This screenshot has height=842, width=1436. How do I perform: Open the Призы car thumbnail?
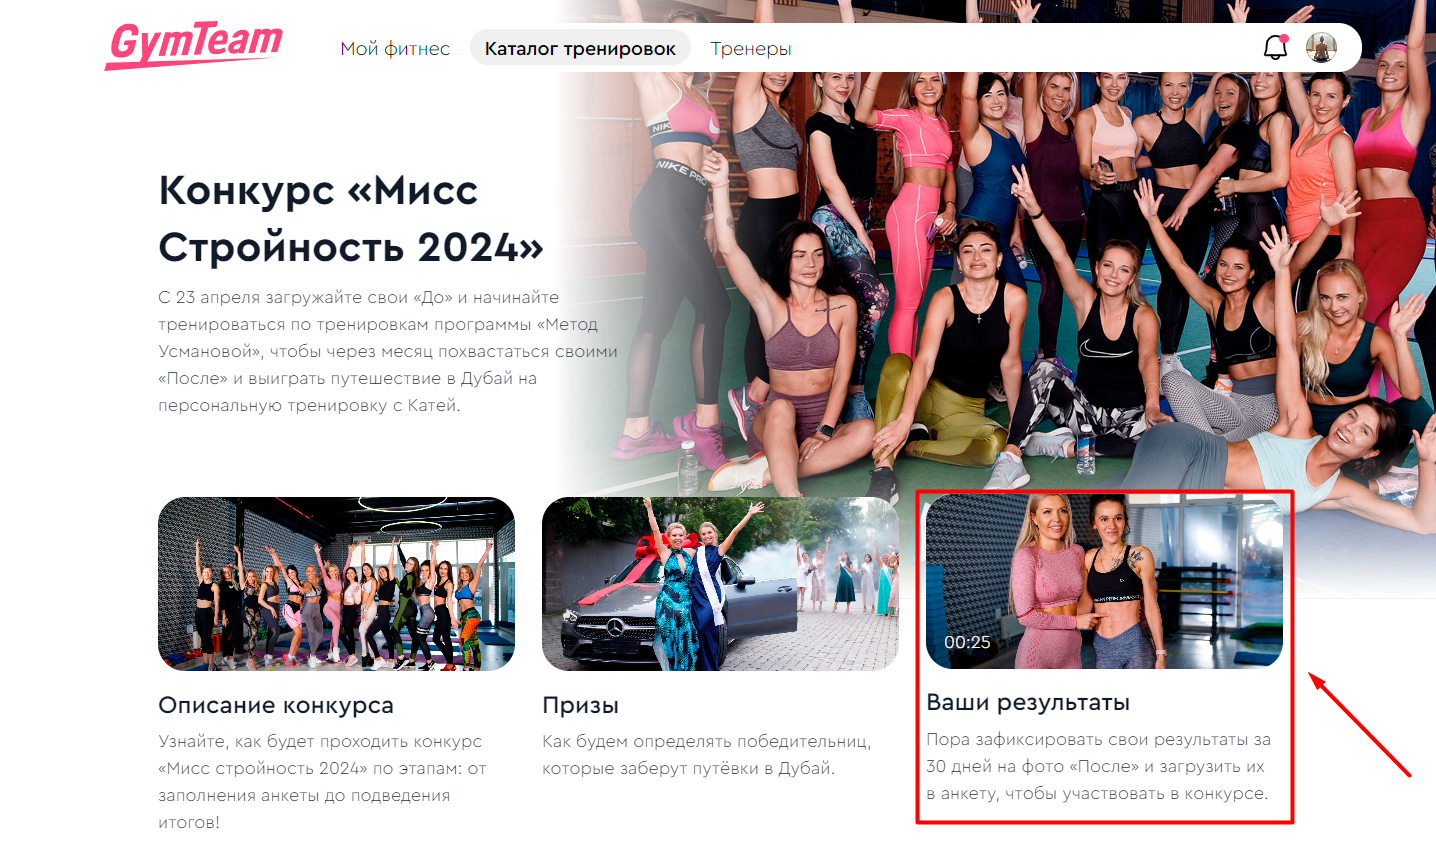click(x=720, y=584)
